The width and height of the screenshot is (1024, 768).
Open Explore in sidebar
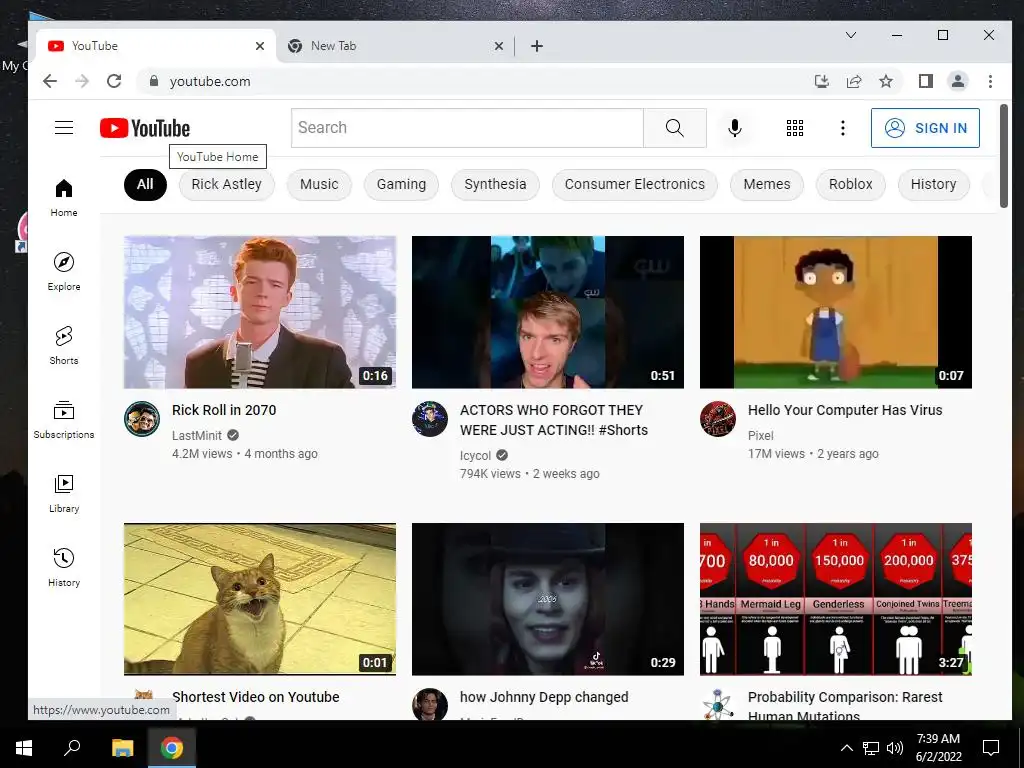pyautogui.click(x=64, y=272)
